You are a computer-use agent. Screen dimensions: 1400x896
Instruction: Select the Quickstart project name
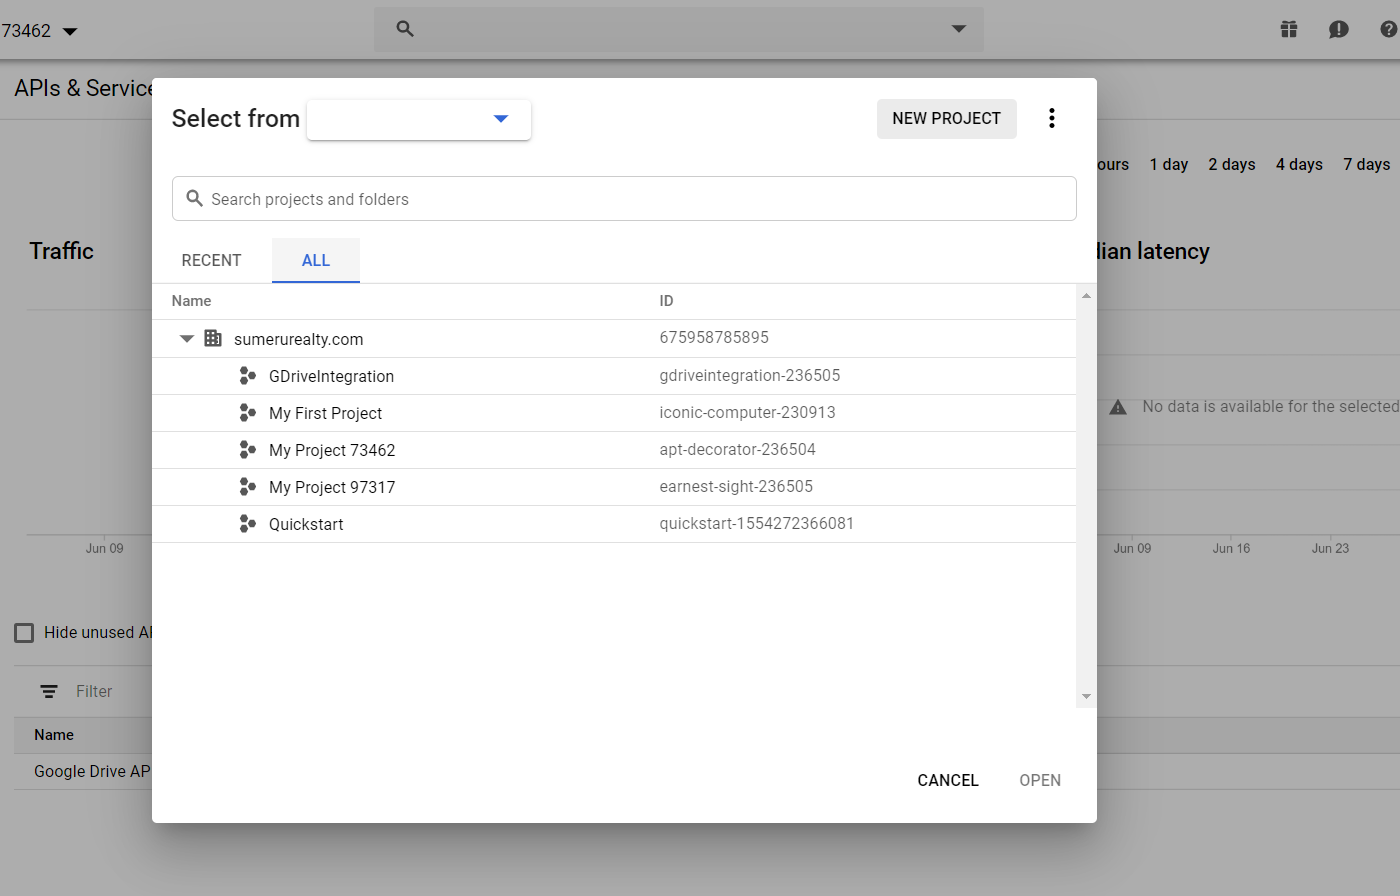pyautogui.click(x=306, y=524)
